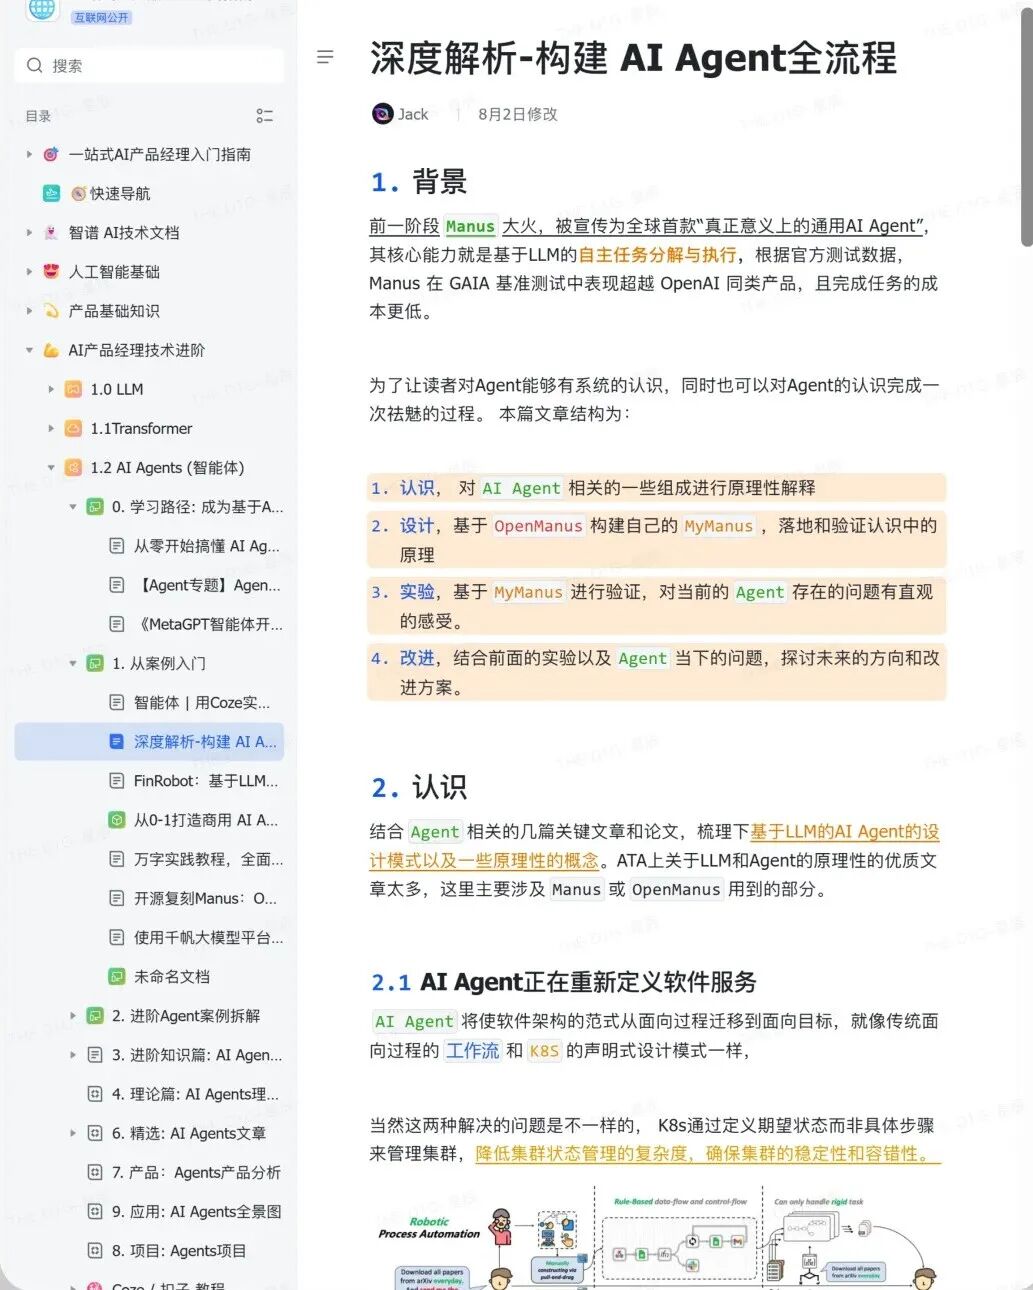Click doc icon for 【Agent专题】Agen...
This screenshot has width=1033, height=1290.
pos(117,585)
